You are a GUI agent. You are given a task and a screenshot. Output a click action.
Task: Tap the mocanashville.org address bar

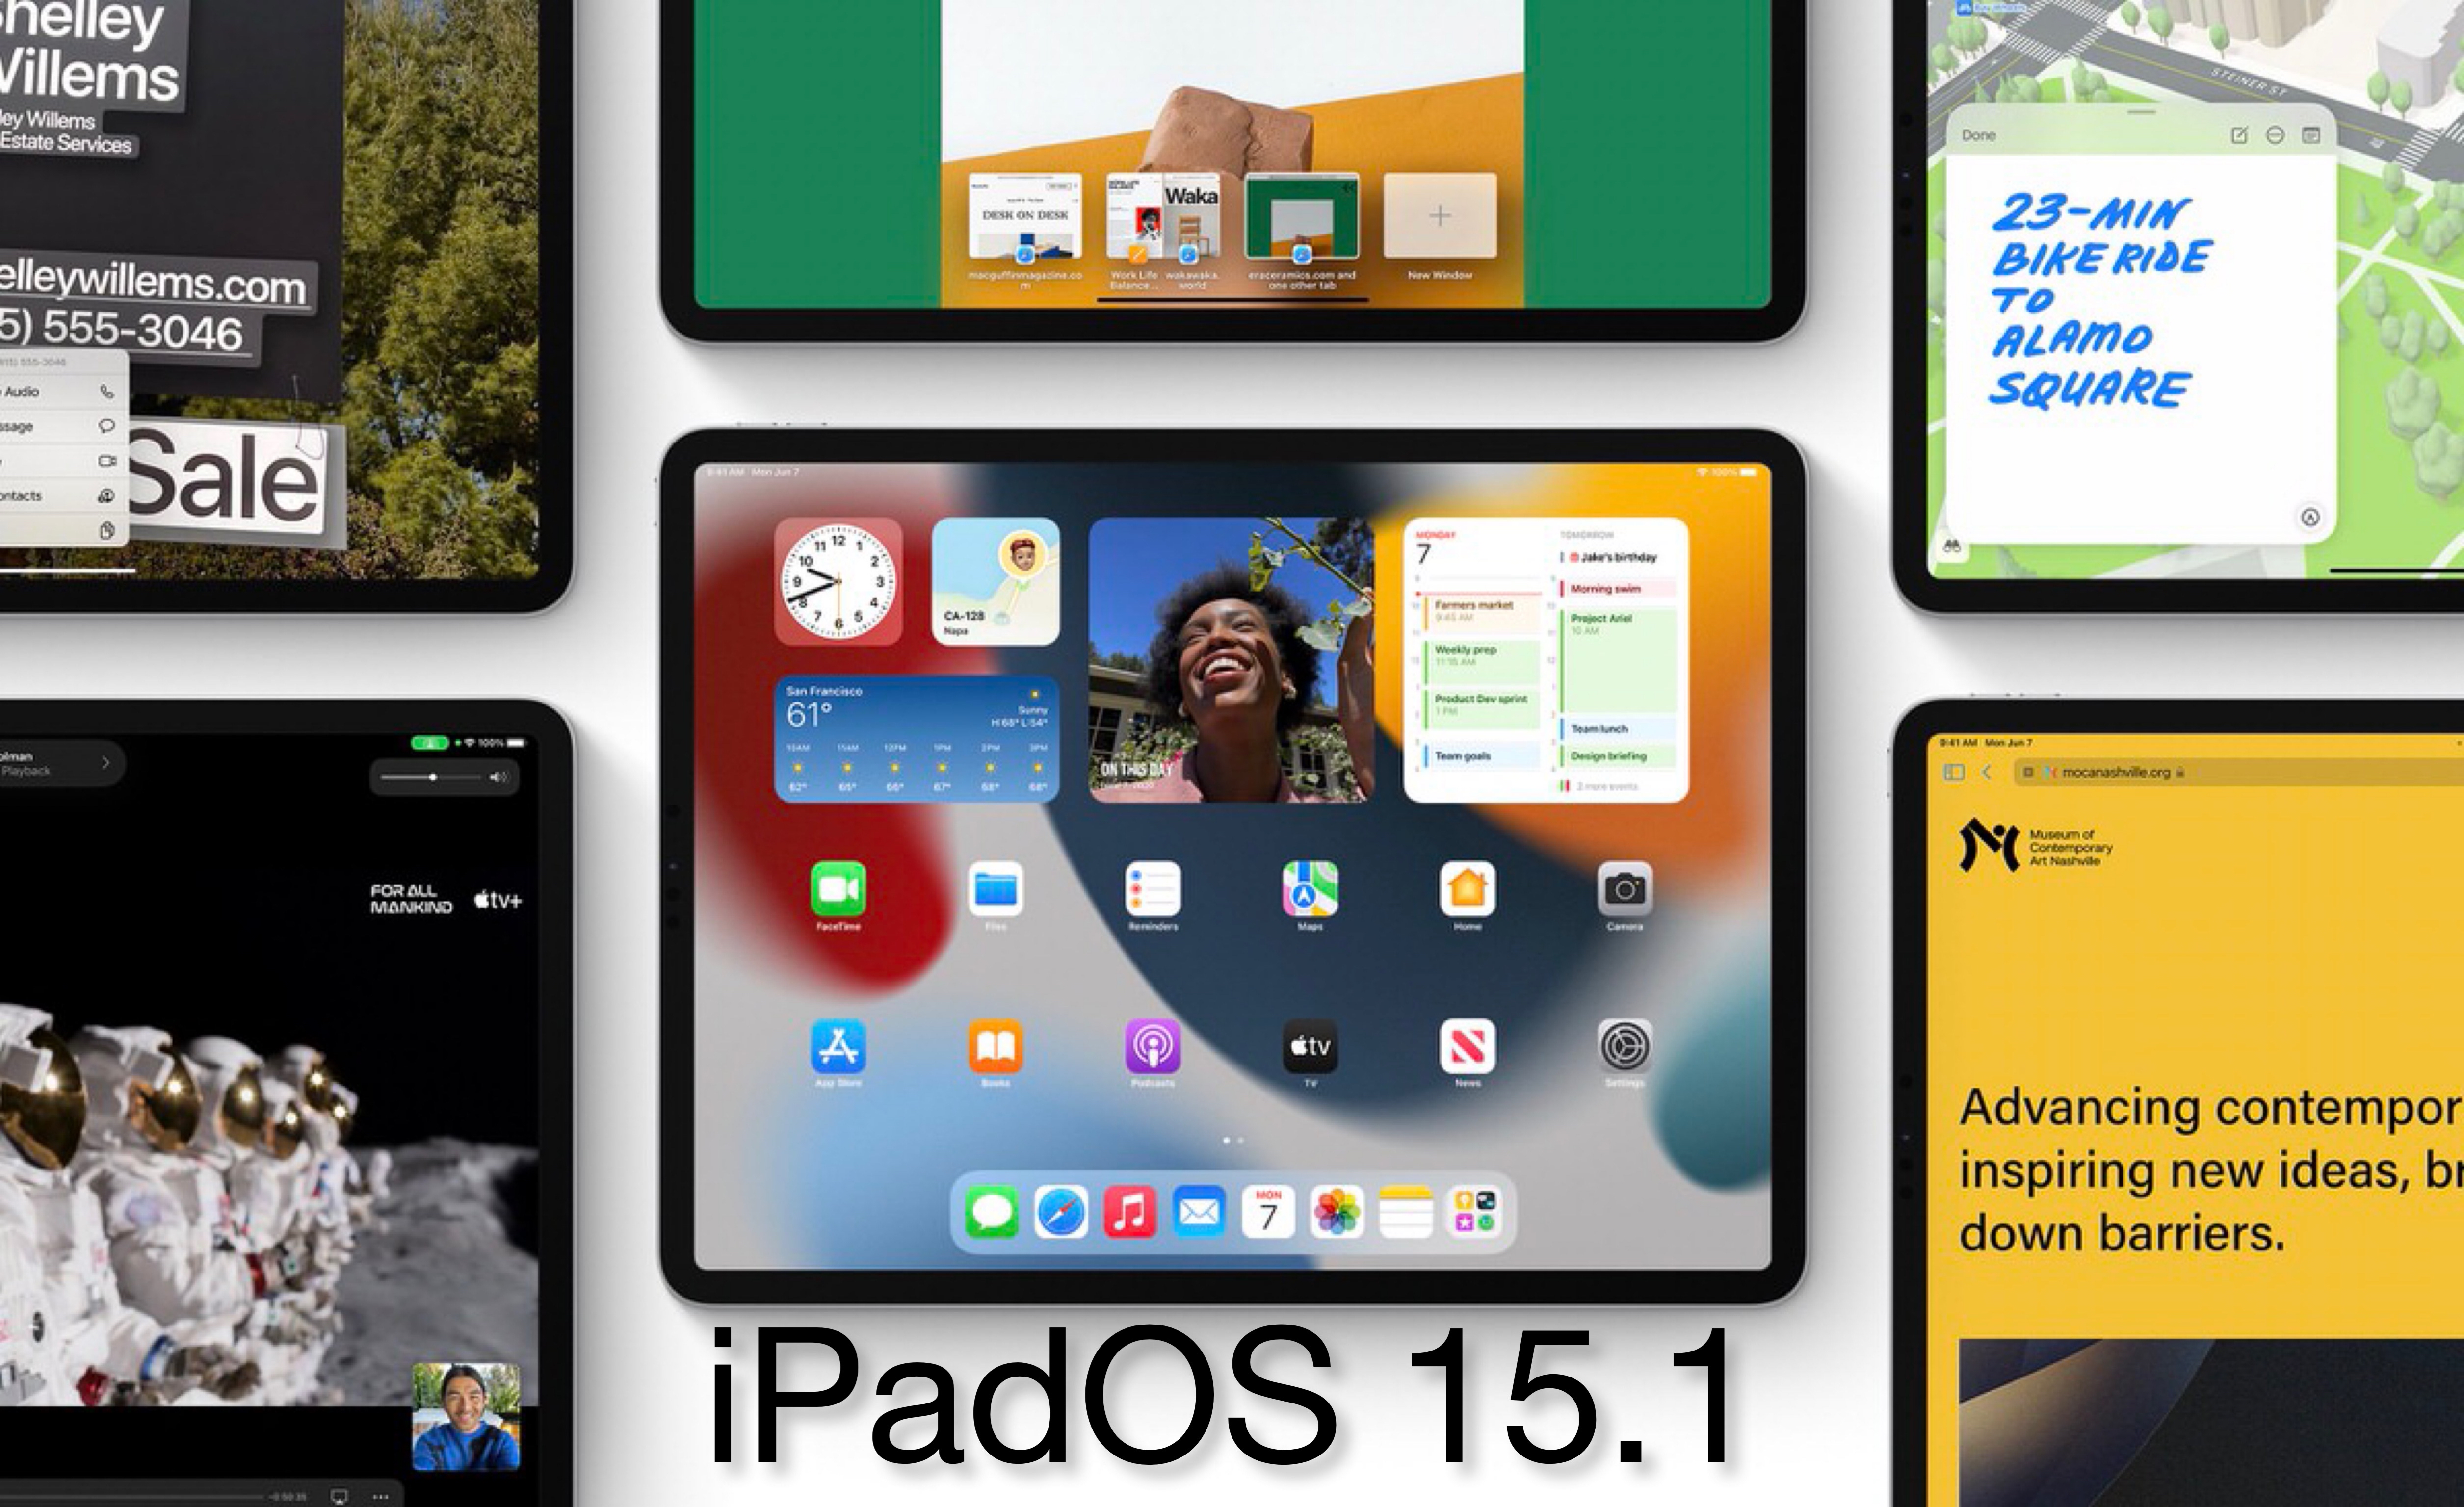click(2238, 772)
